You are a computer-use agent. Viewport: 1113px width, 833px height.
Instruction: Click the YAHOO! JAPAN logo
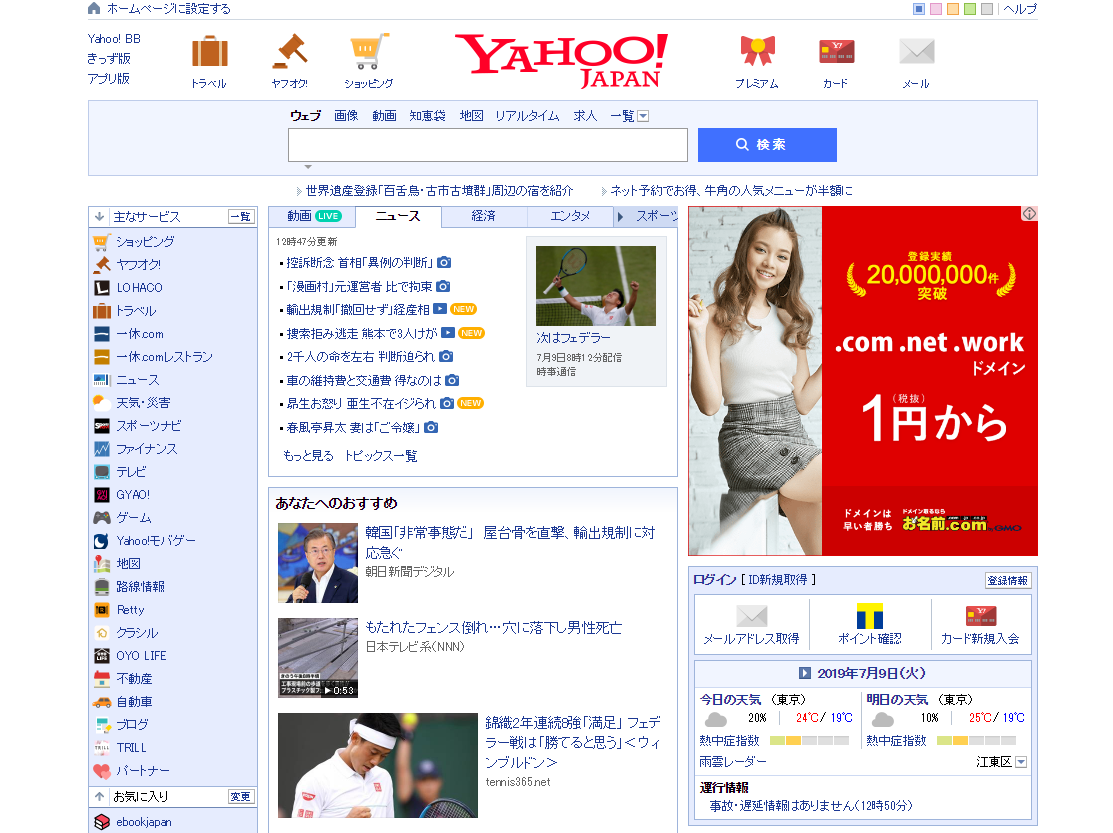[561, 60]
